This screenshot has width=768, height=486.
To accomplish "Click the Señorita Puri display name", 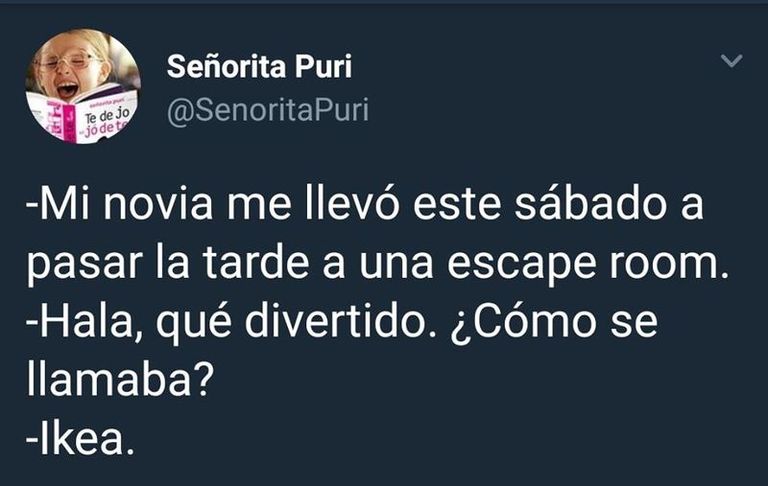I will pyautogui.click(x=259, y=66).
